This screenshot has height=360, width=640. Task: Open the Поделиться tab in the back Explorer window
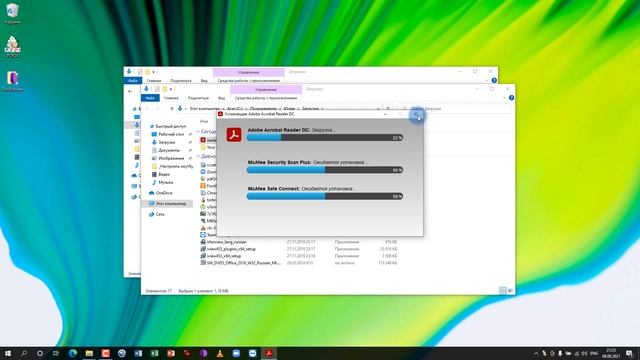tap(181, 81)
